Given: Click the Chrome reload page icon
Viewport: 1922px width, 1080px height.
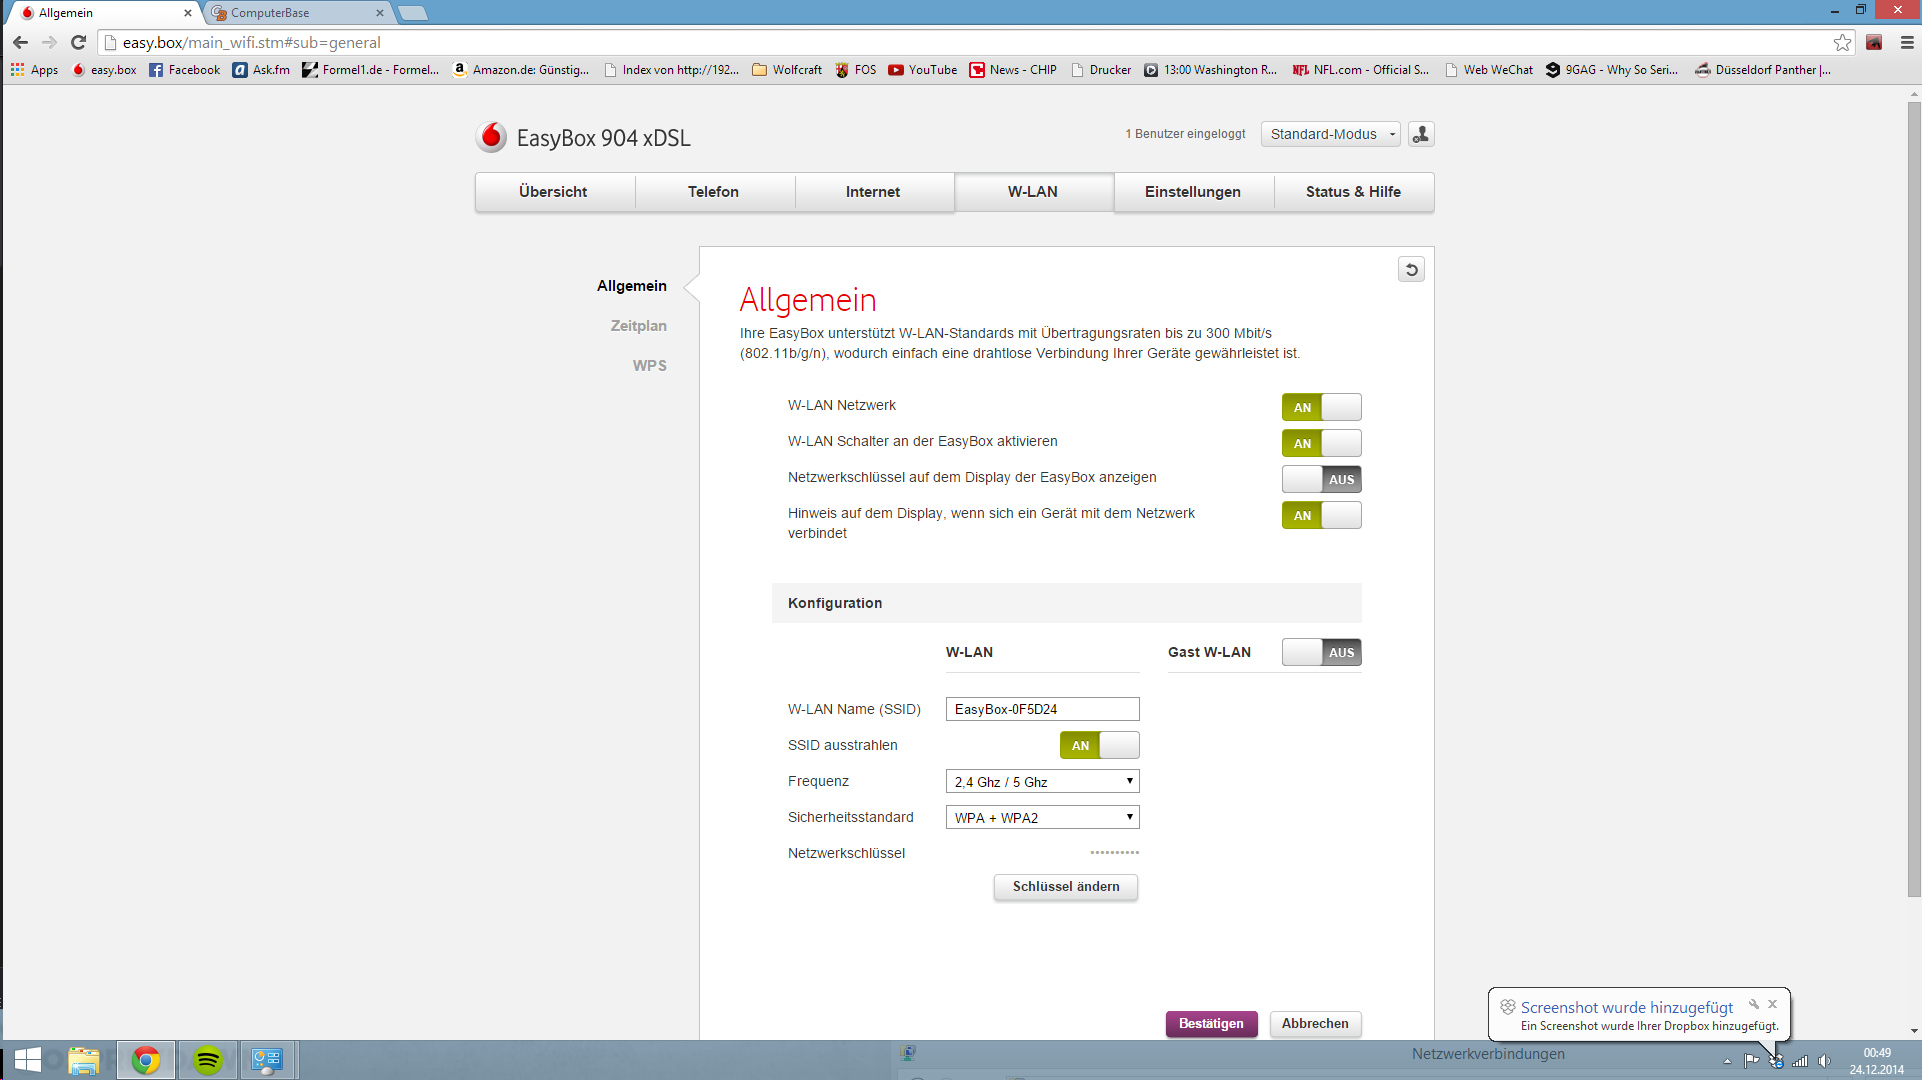Looking at the screenshot, I should [x=79, y=42].
